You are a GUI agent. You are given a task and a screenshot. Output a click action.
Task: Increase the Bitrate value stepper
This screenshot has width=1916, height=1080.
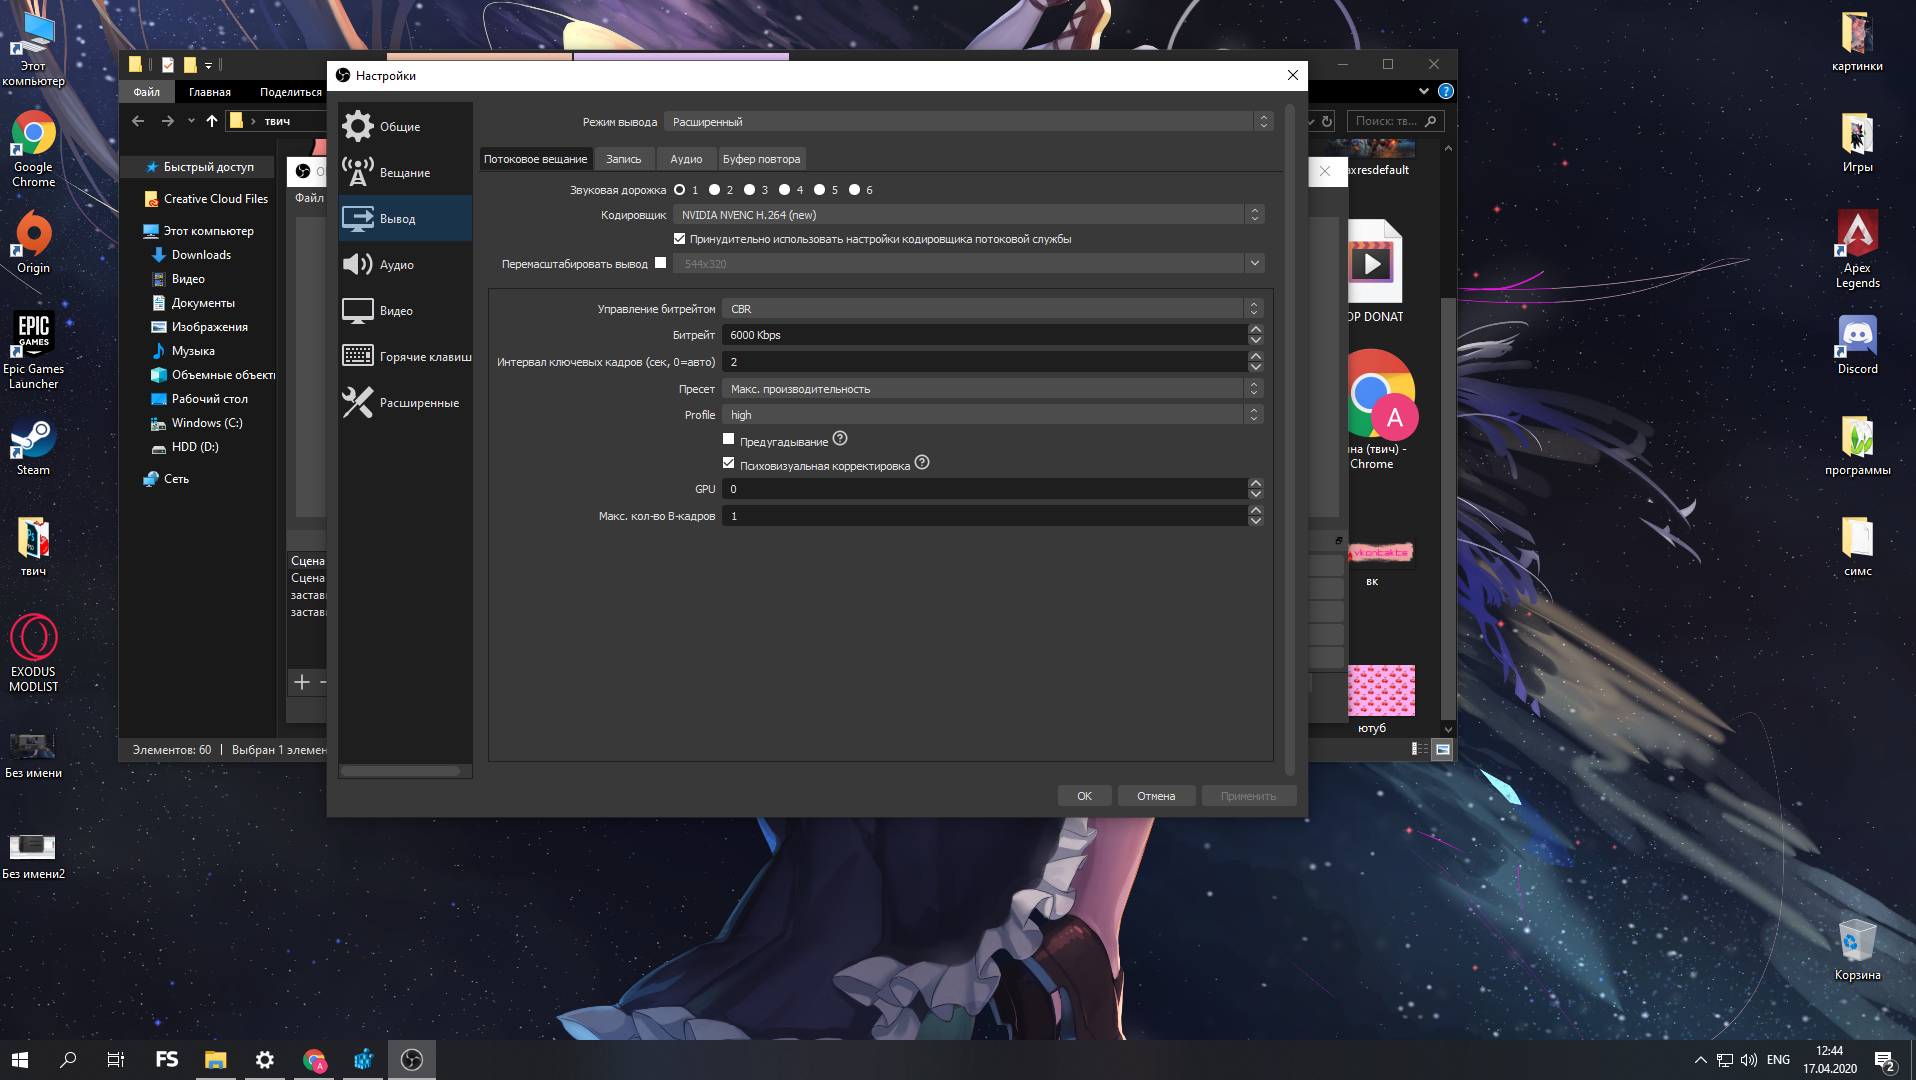[x=1256, y=329]
